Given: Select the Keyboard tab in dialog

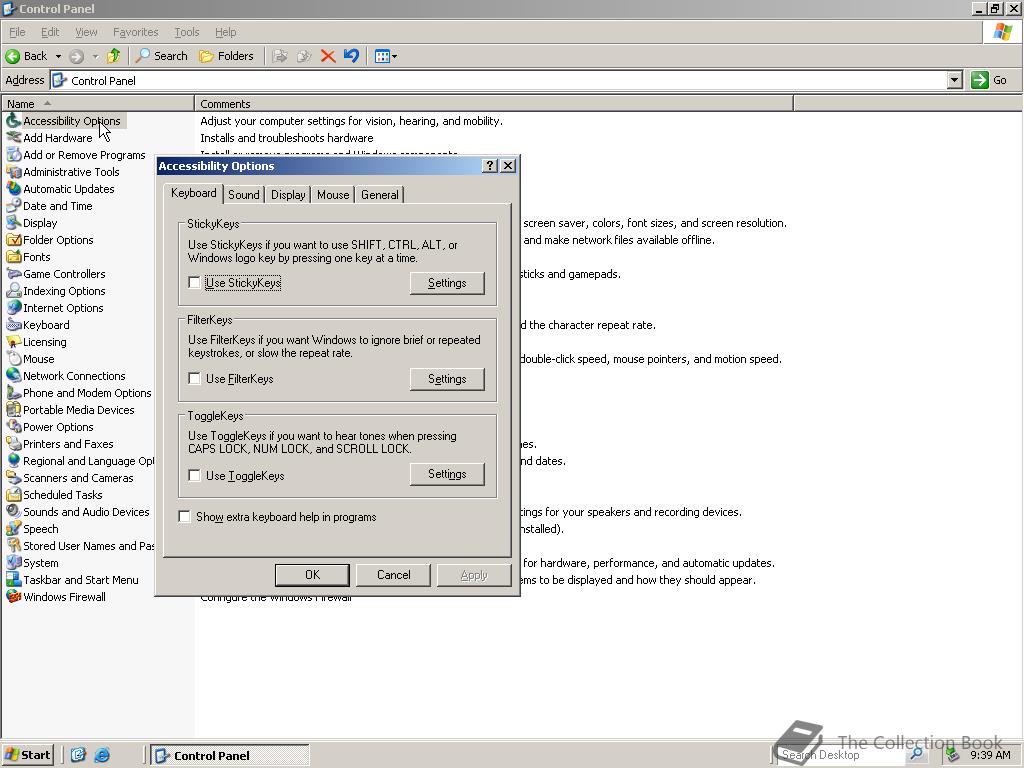Looking at the screenshot, I should [193, 193].
